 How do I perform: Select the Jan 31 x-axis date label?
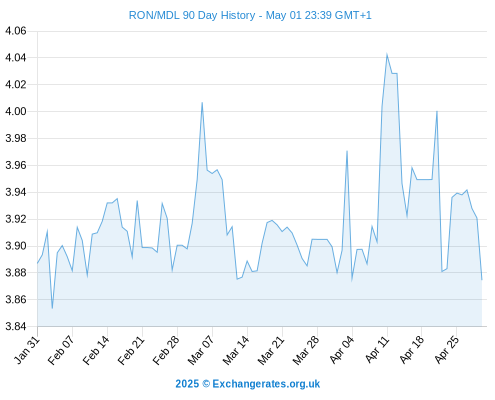[x=27, y=350]
